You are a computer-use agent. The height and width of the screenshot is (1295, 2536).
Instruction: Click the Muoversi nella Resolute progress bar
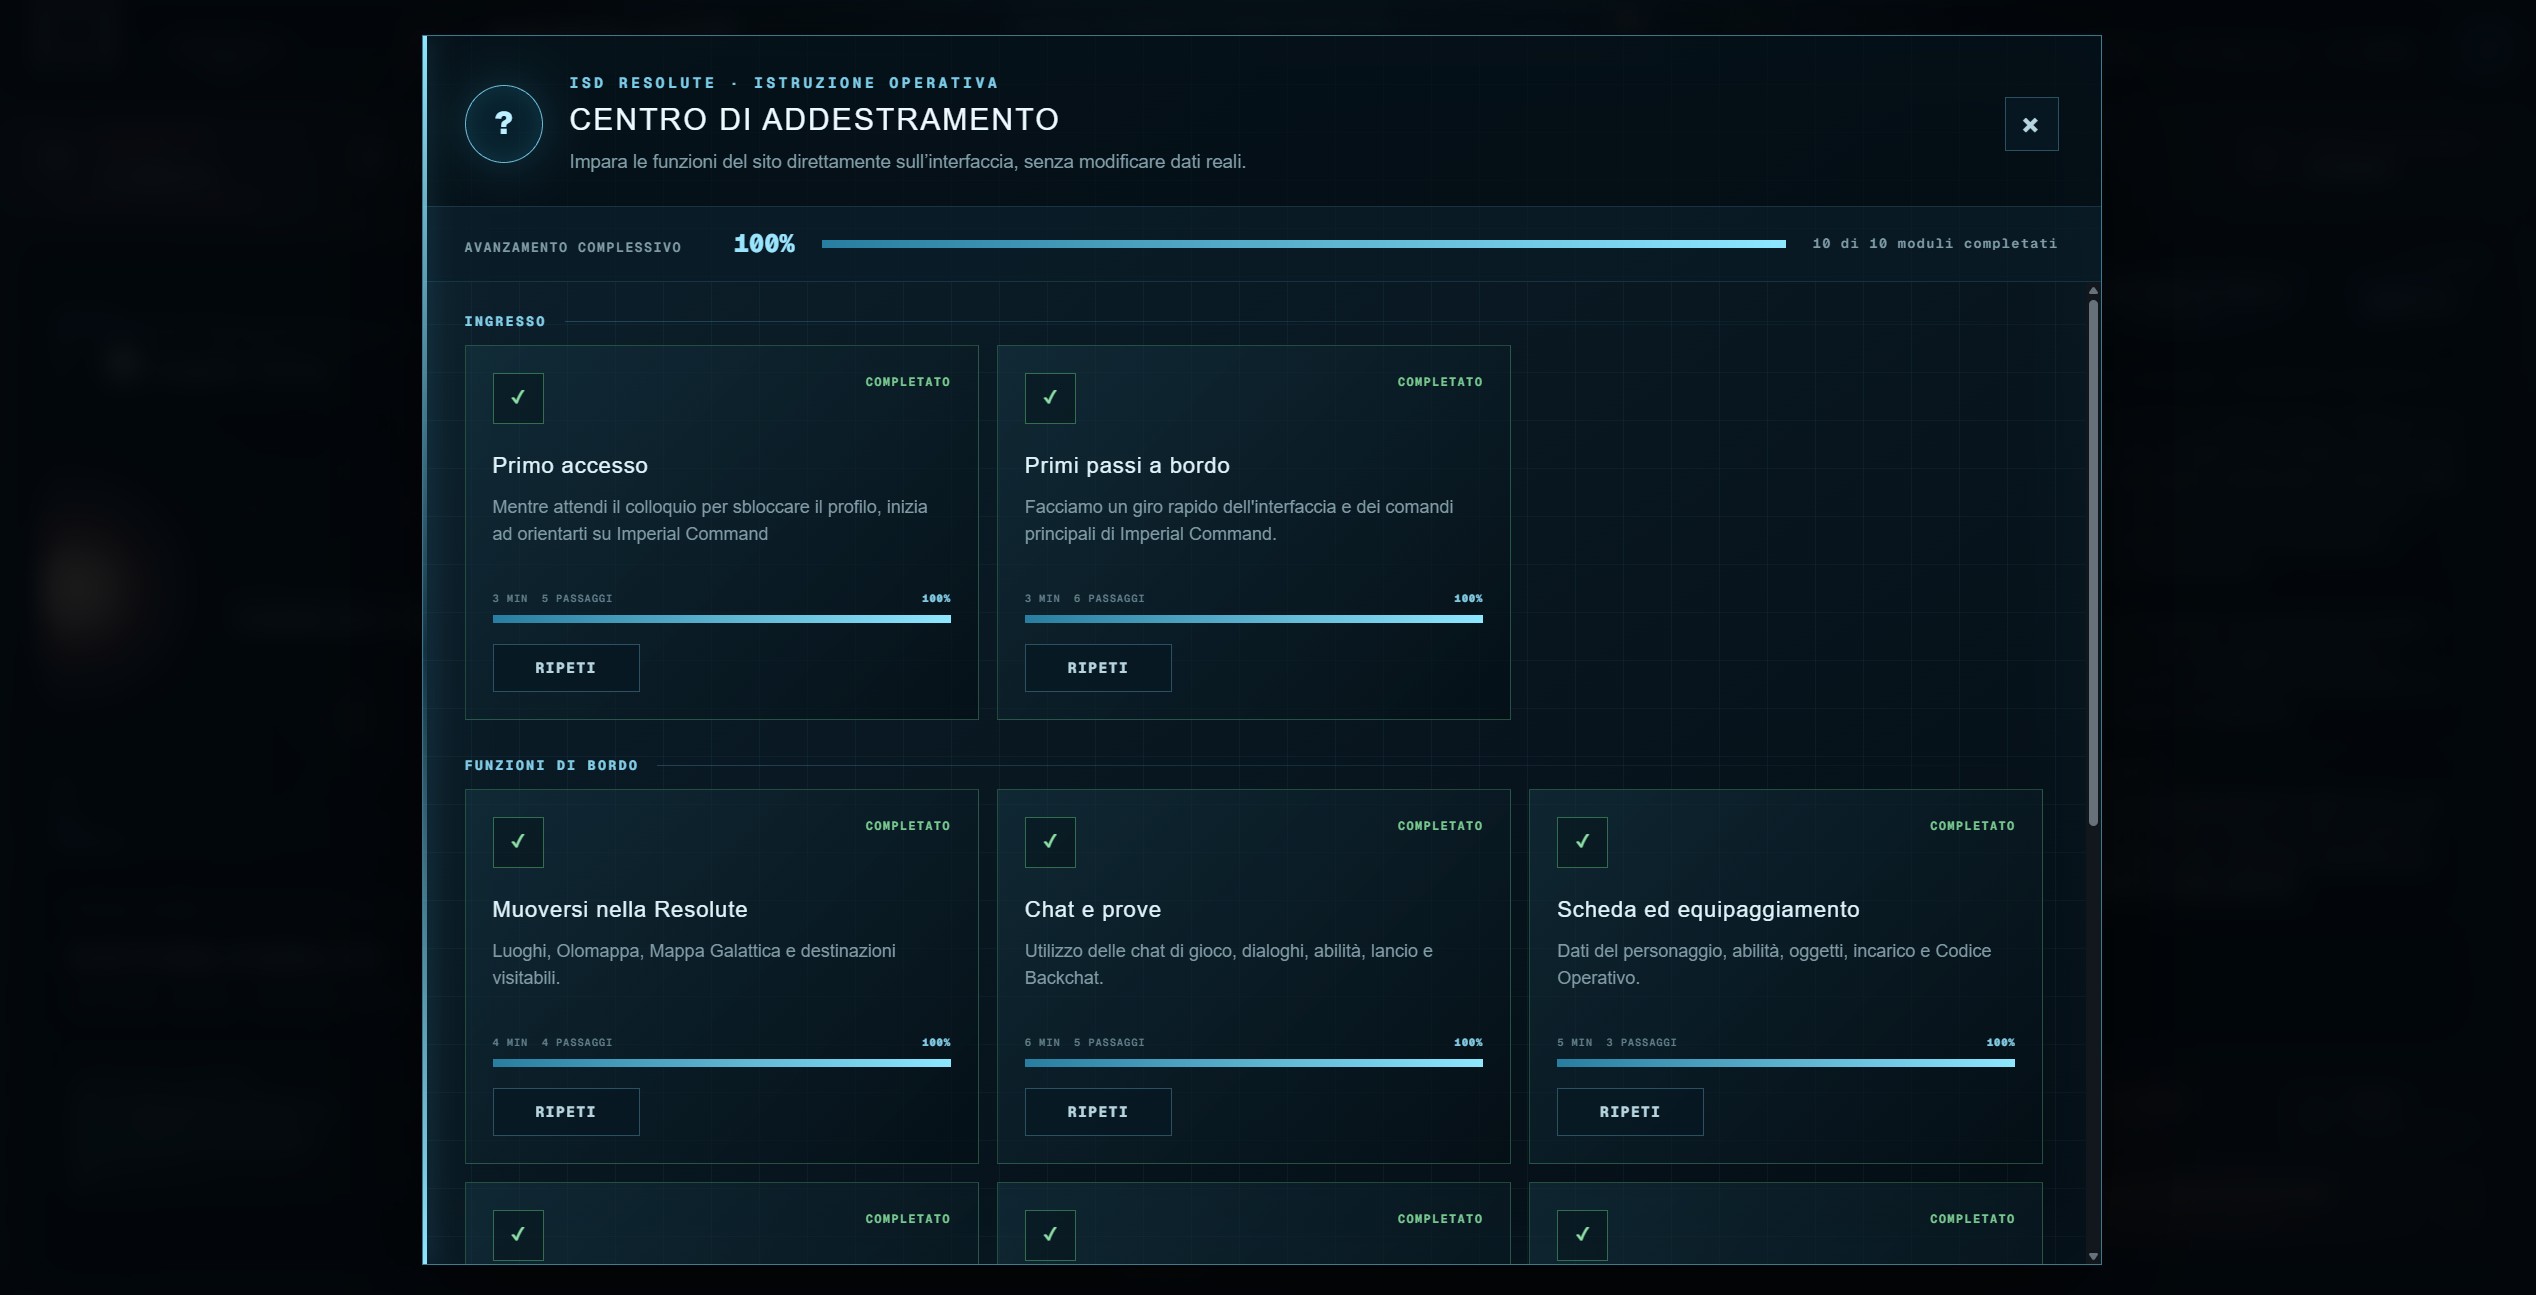click(722, 1063)
